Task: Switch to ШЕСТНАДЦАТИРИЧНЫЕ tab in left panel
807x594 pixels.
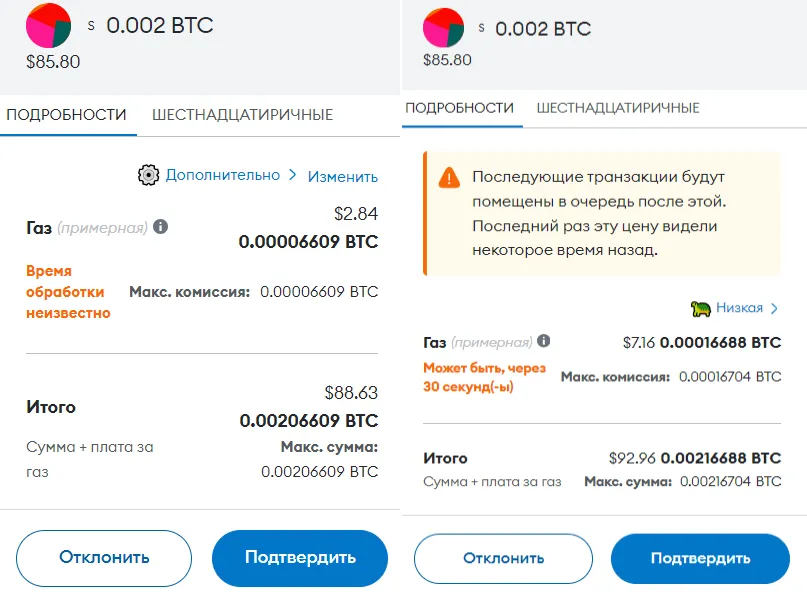Action: [242, 115]
